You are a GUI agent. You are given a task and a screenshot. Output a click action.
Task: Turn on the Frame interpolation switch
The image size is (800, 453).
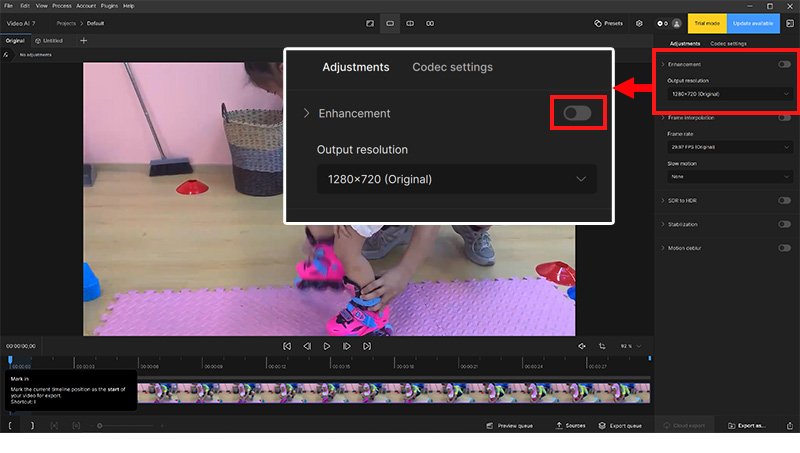[784, 118]
